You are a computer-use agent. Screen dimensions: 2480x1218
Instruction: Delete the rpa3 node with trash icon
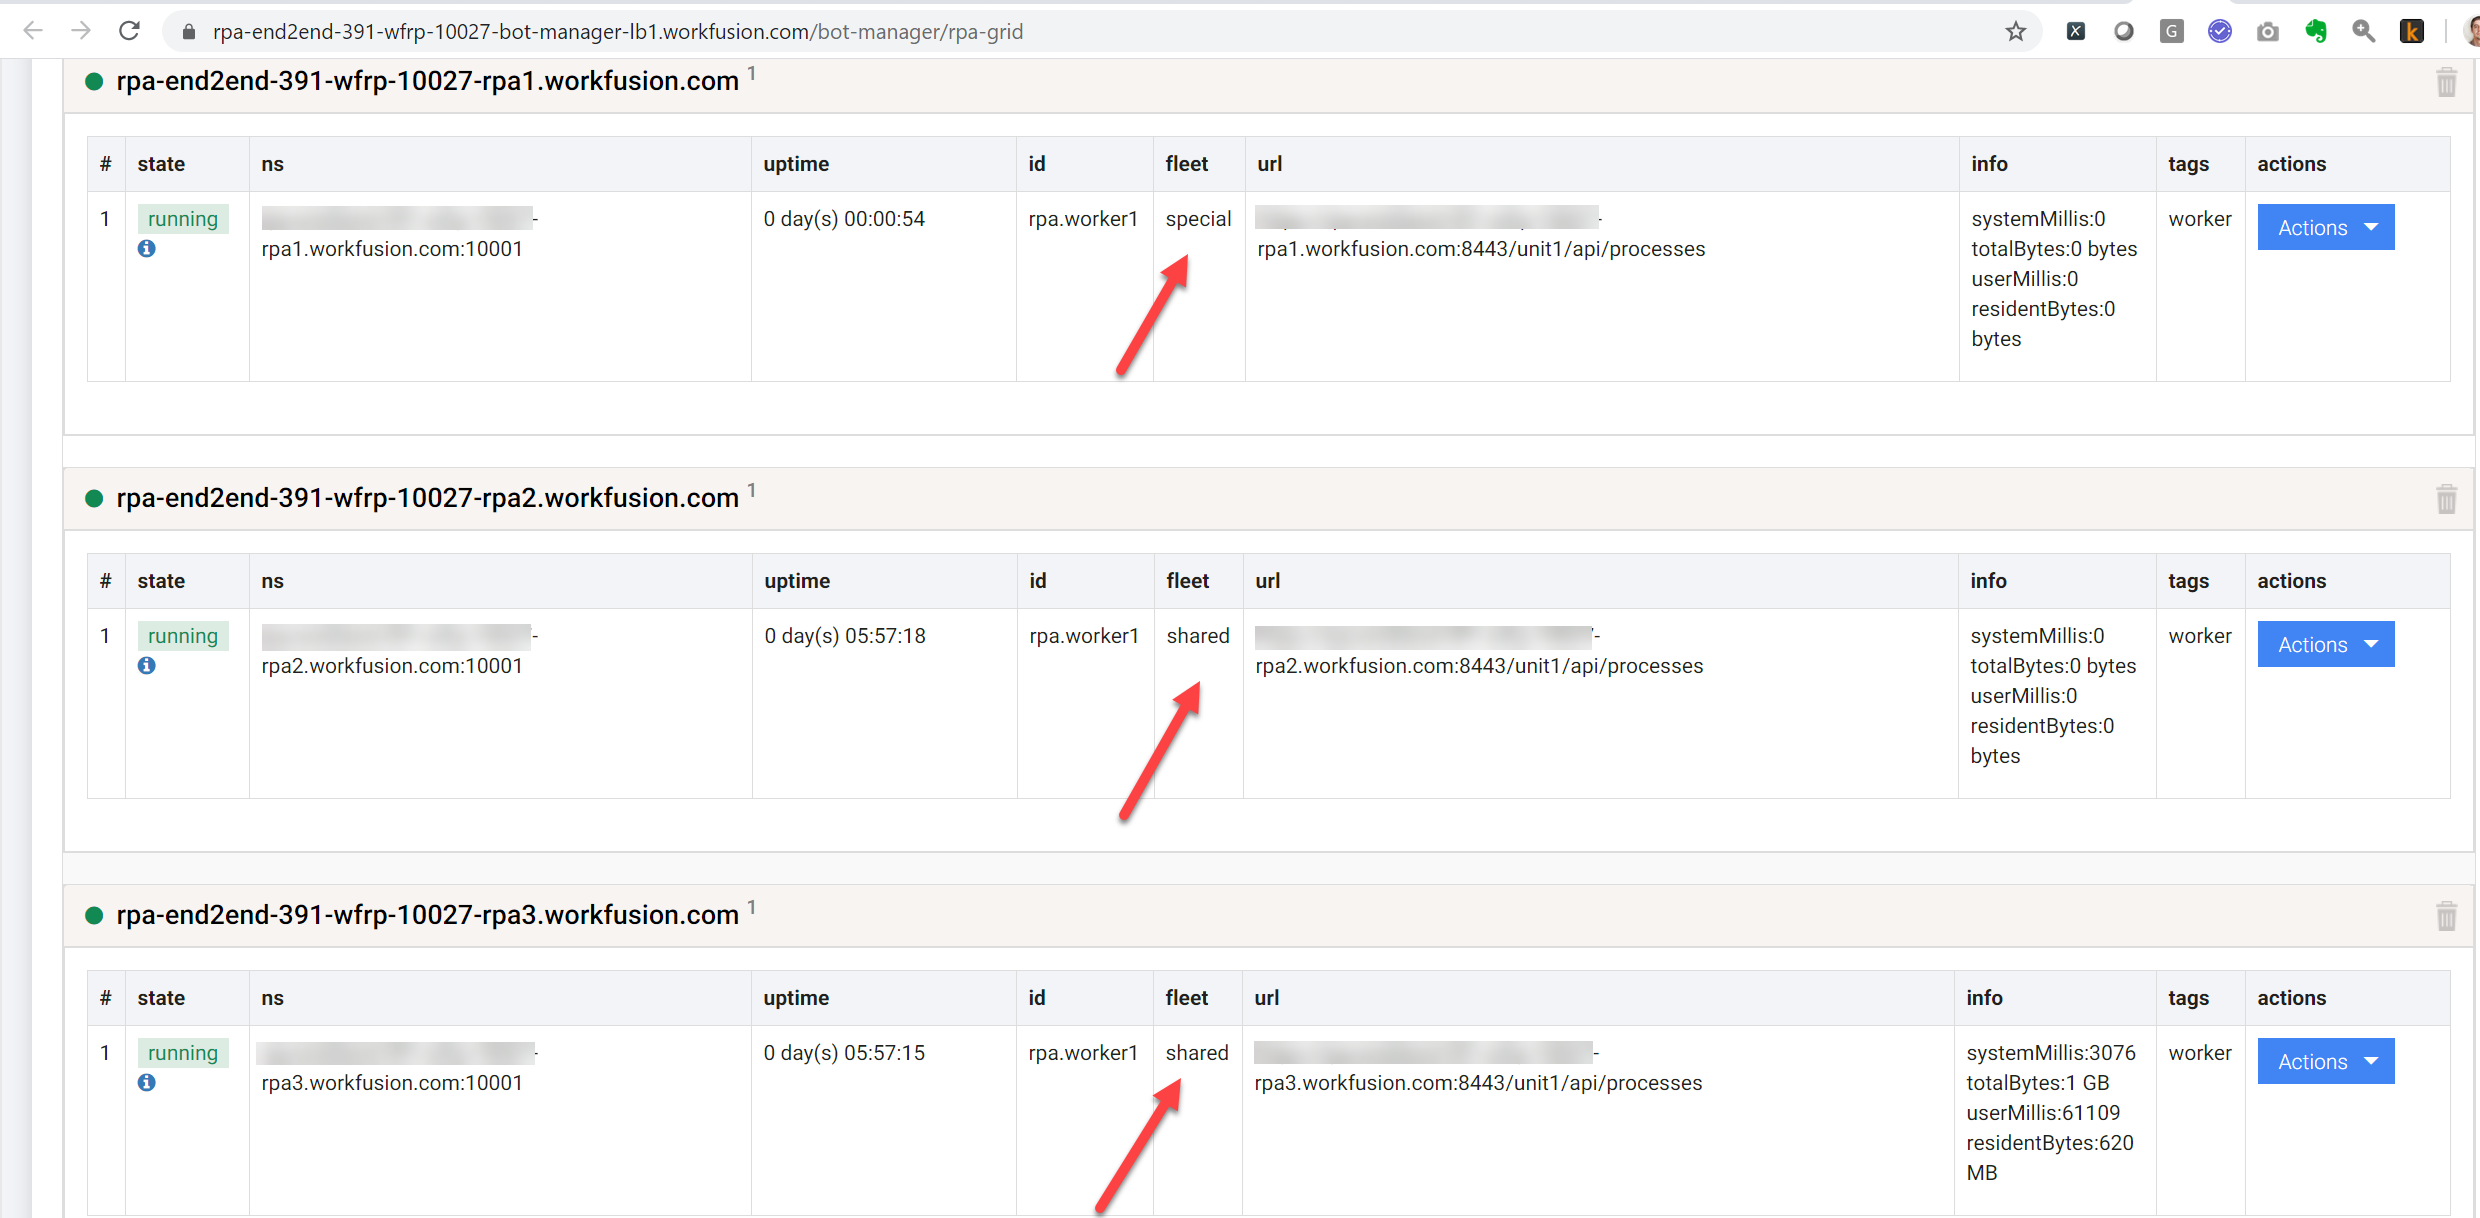point(2447,916)
